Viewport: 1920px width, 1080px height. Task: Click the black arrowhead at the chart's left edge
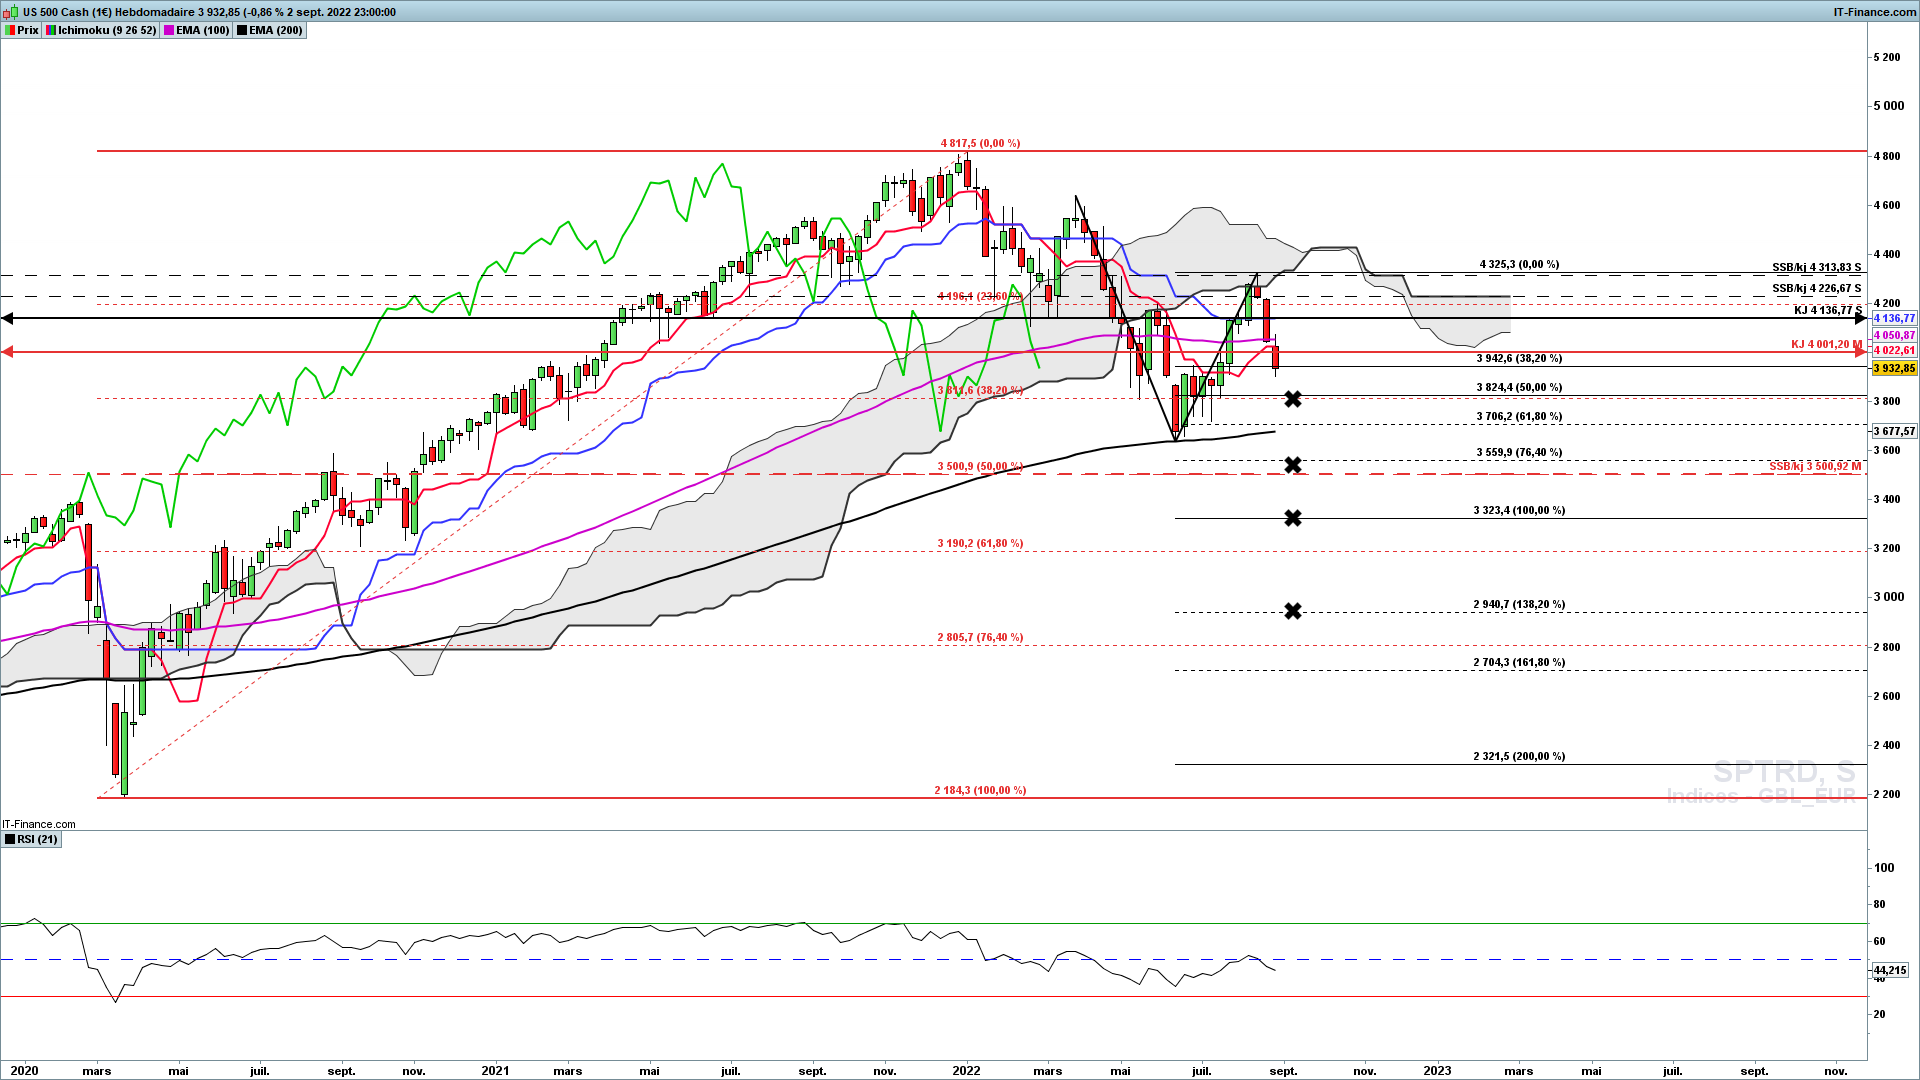coord(7,318)
